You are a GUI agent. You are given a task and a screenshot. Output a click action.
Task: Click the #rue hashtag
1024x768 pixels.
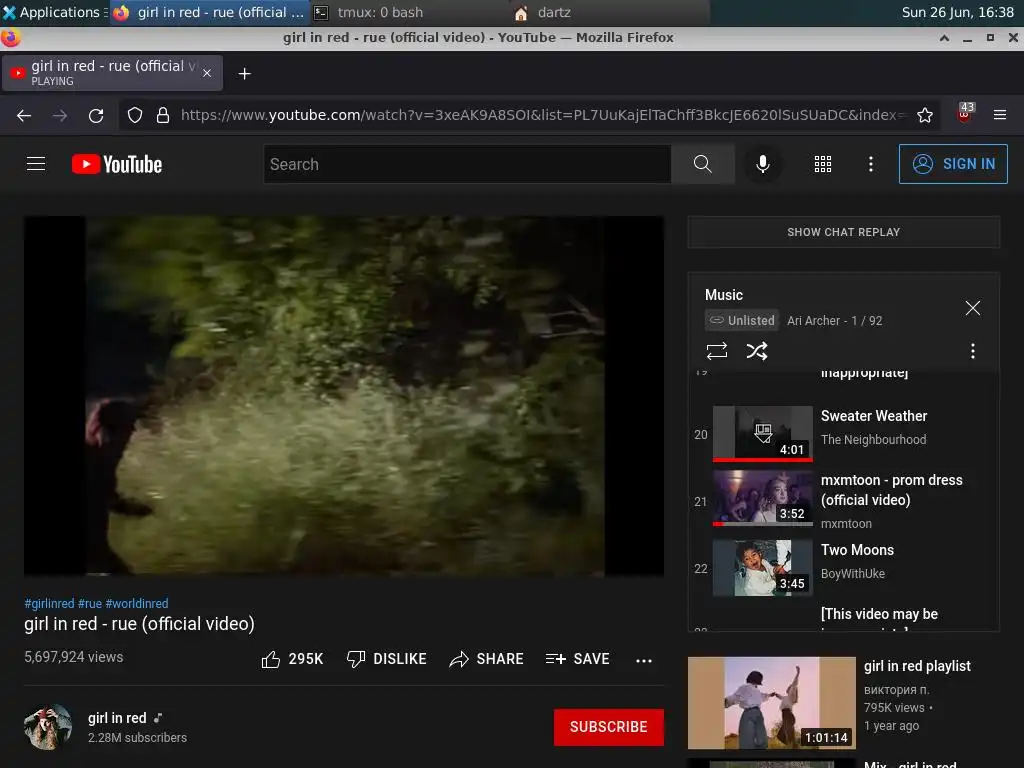pos(89,603)
